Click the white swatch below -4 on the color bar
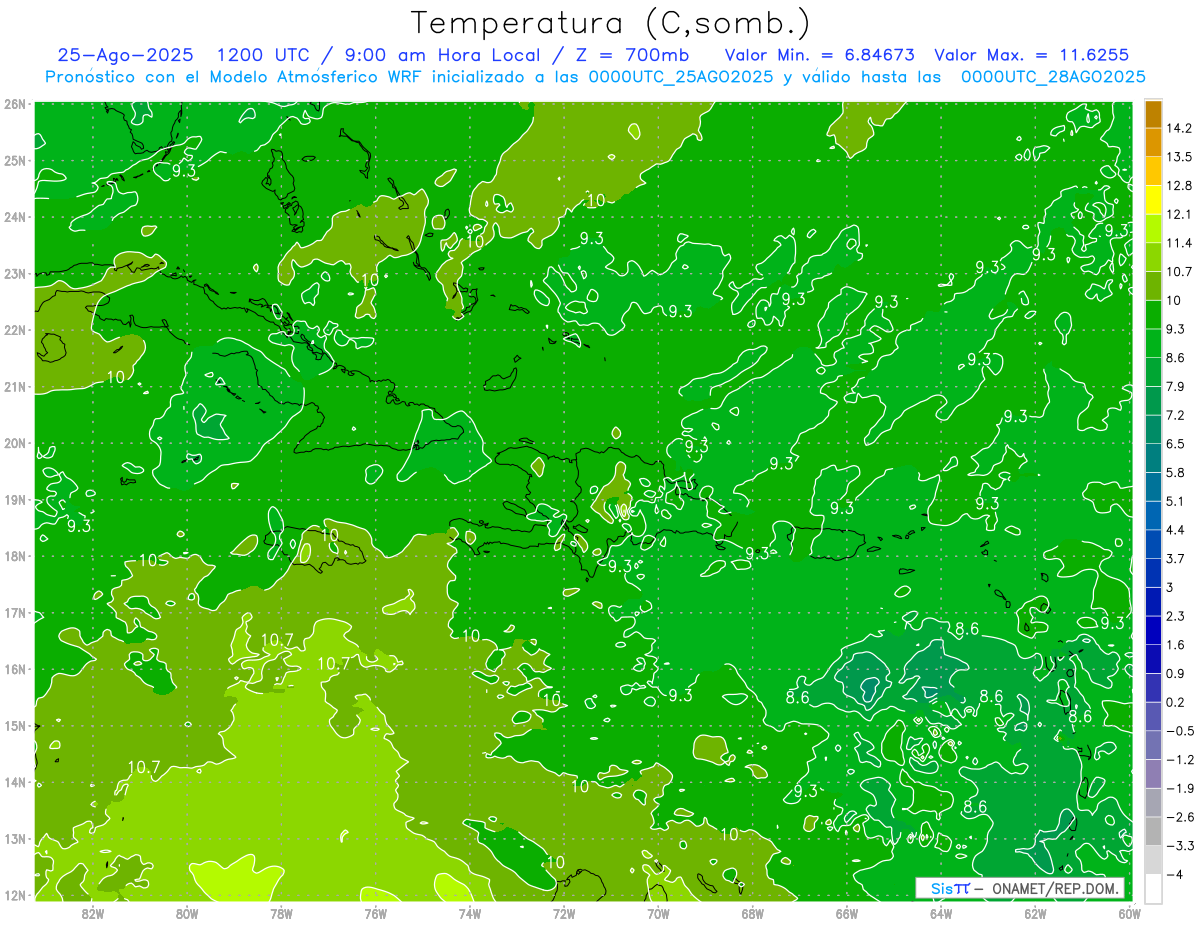The height and width of the screenshot is (927, 1200). (x=1153, y=888)
